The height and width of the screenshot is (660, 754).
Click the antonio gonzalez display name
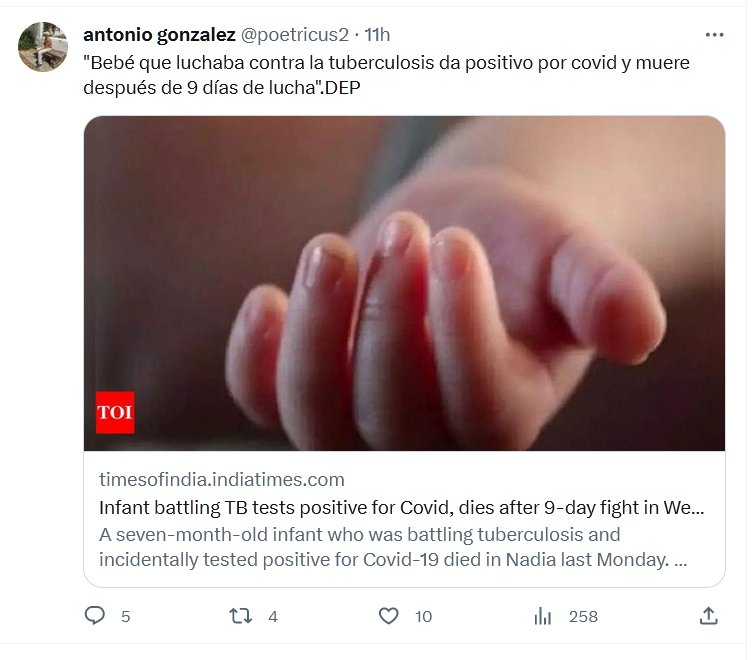click(159, 35)
